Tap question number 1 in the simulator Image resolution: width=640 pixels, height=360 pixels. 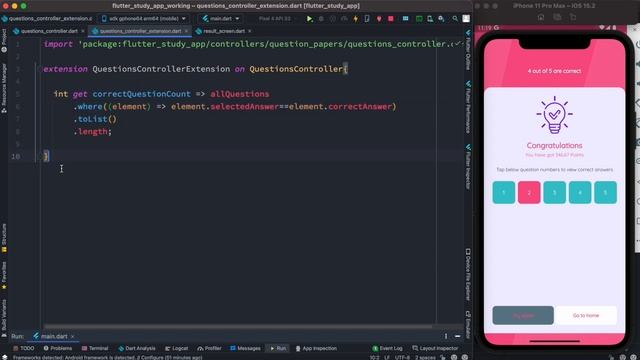click(x=503, y=192)
